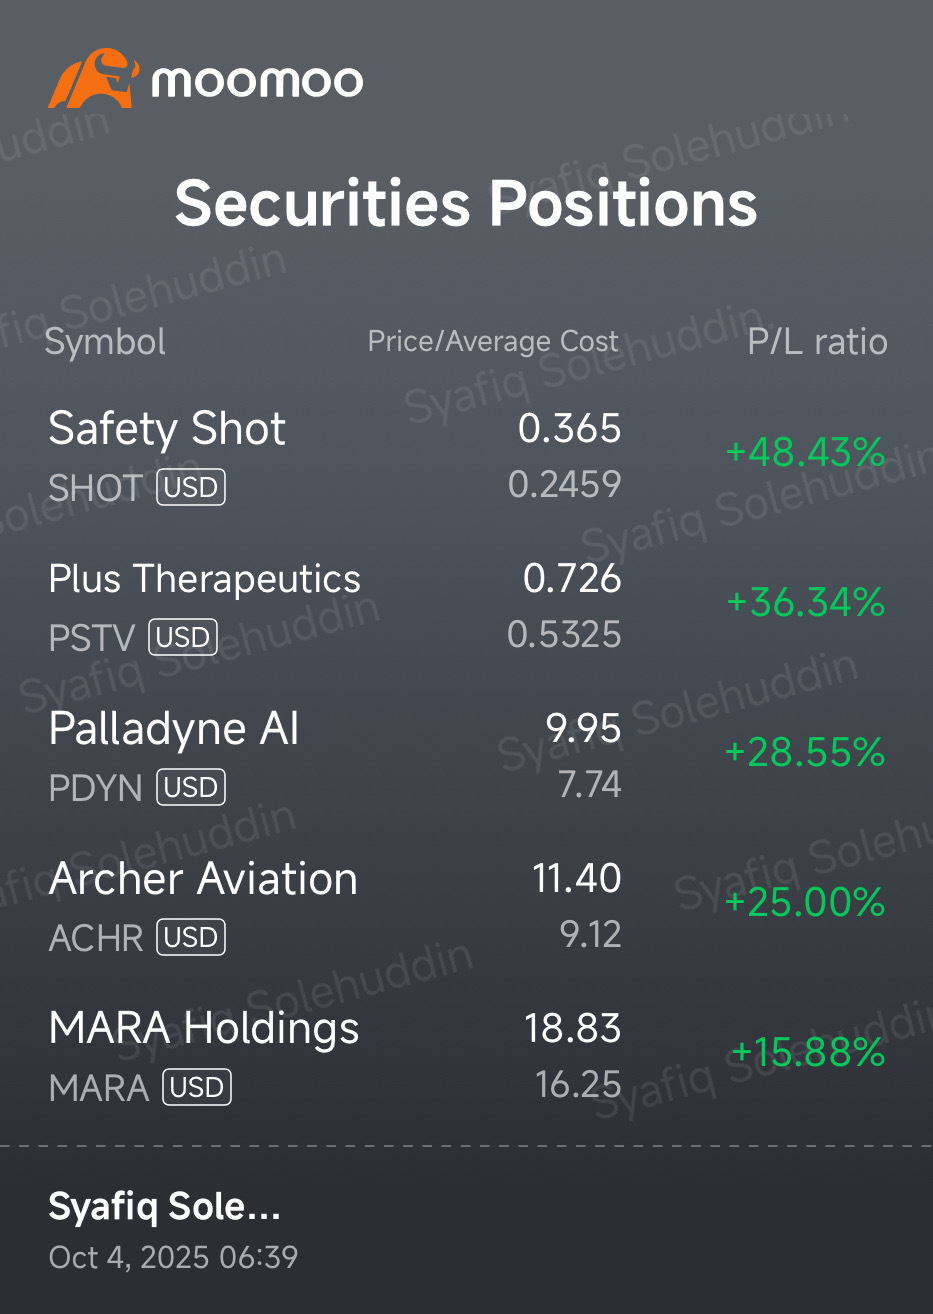
Task: Open the Safety Shot position row
Action: pos(466,455)
